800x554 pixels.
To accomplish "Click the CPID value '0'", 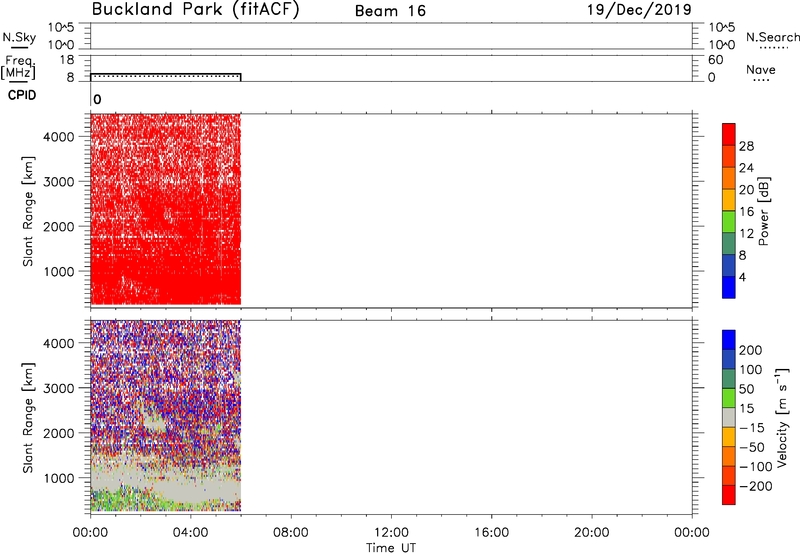I will pyautogui.click(x=97, y=100).
